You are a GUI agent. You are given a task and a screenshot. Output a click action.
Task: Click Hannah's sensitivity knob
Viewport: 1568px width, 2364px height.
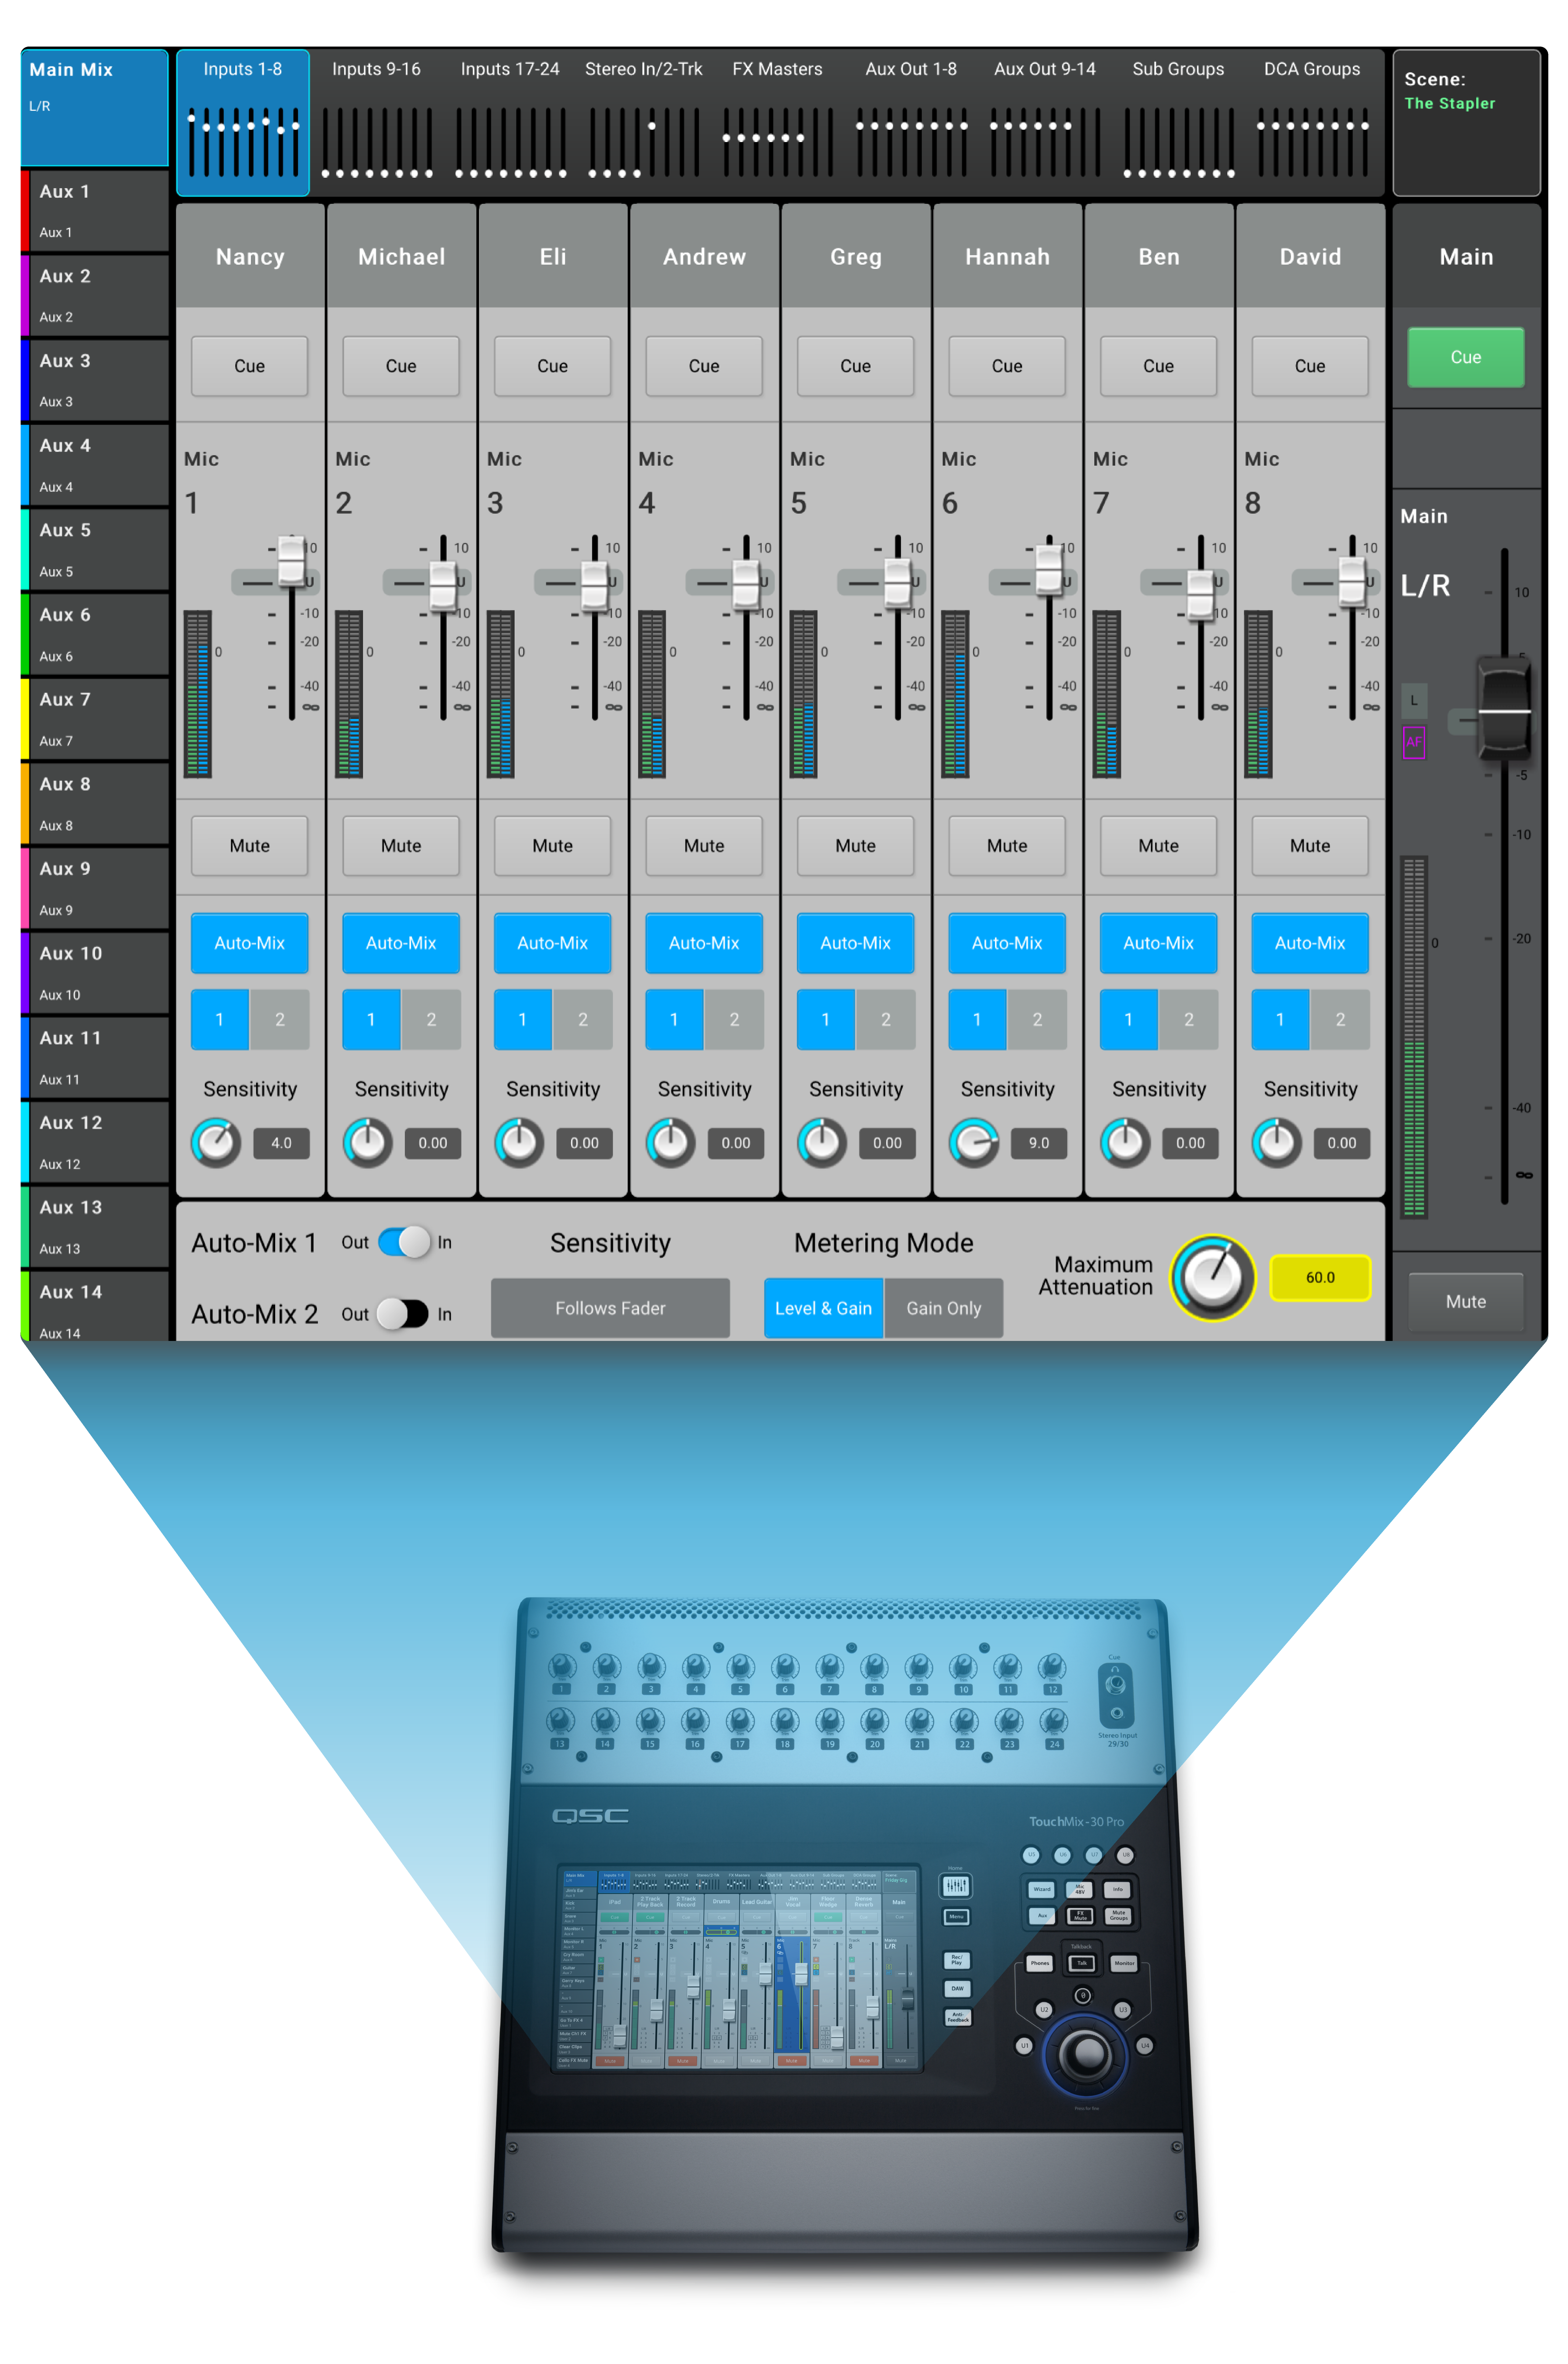(974, 1142)
